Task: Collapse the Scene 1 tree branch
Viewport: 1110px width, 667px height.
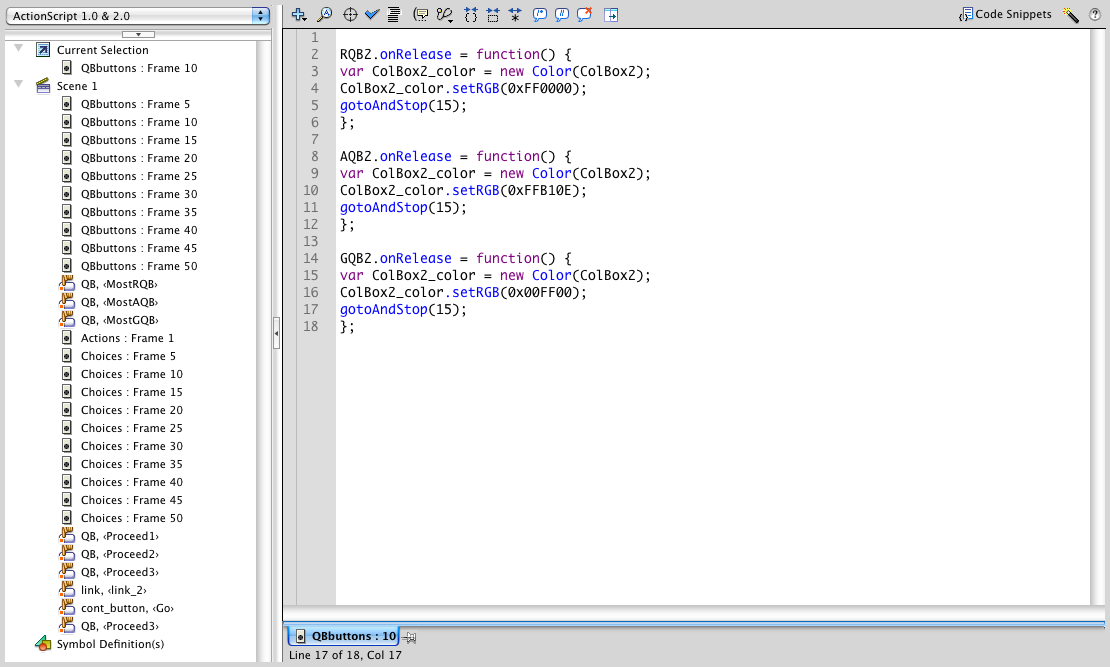Action: pos(20,86)
